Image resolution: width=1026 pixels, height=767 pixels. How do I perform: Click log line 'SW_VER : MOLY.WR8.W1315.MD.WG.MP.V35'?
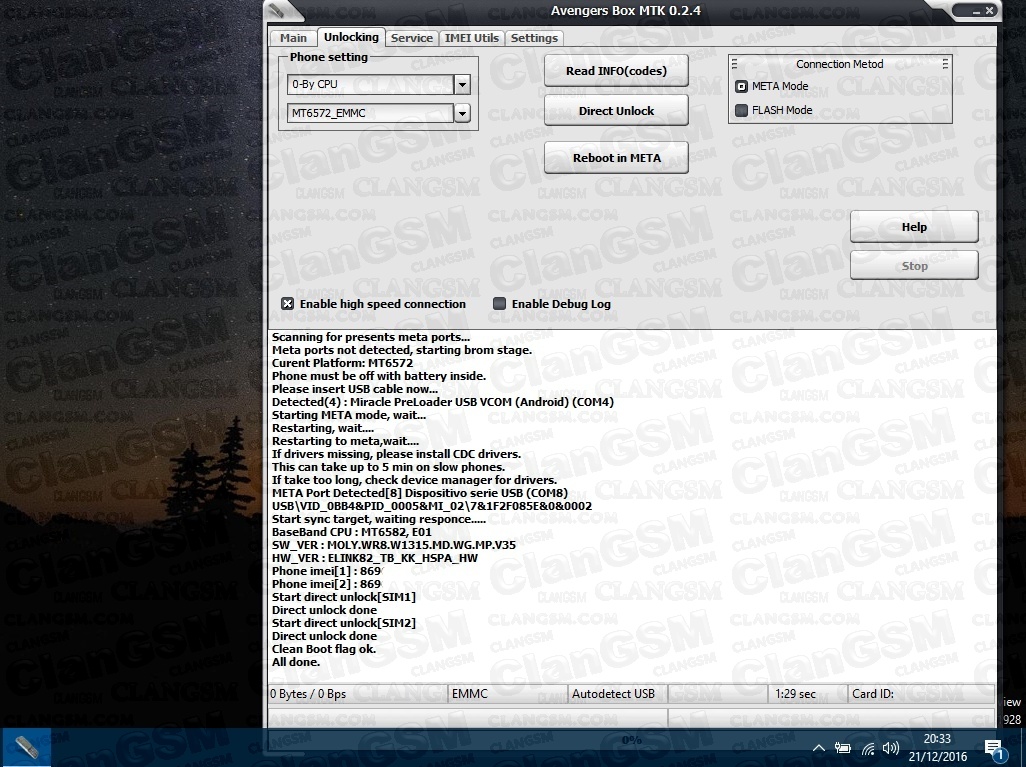pos(394,545)
